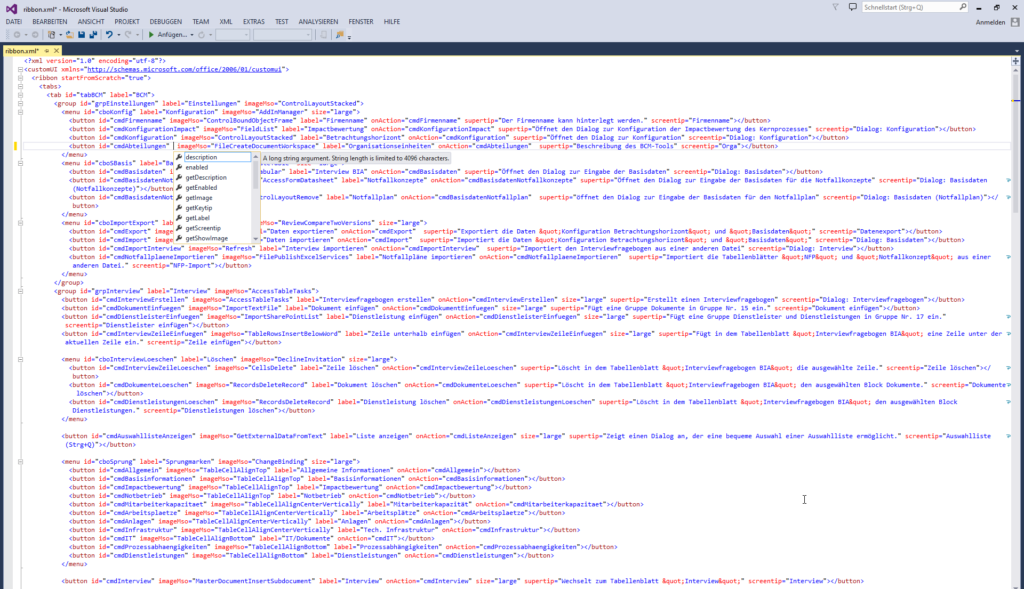Click Anmelden to sign in
The image size is (1024, 589).
click(x=990, y=21)
